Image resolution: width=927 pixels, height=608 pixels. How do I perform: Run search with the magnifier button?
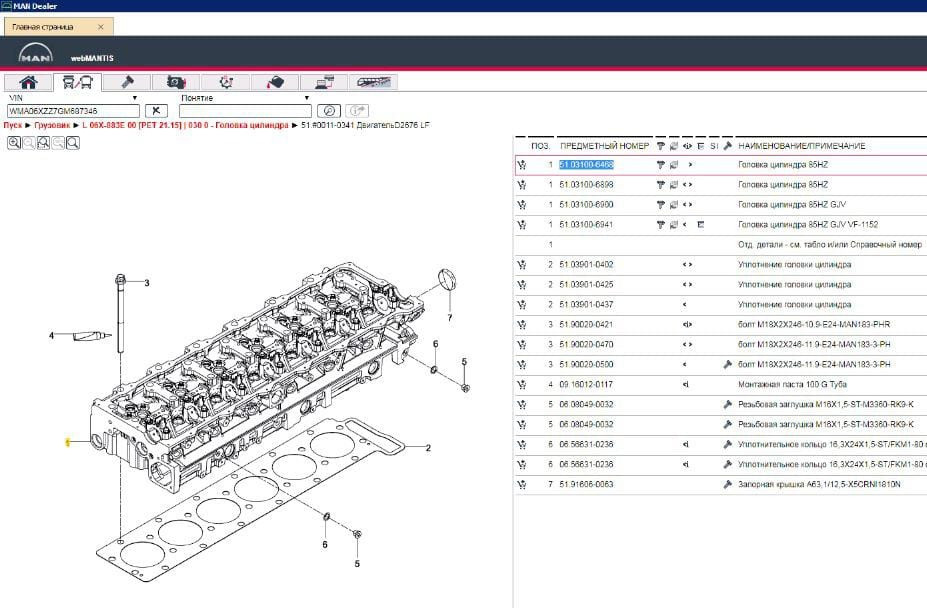tap(329, 111)
